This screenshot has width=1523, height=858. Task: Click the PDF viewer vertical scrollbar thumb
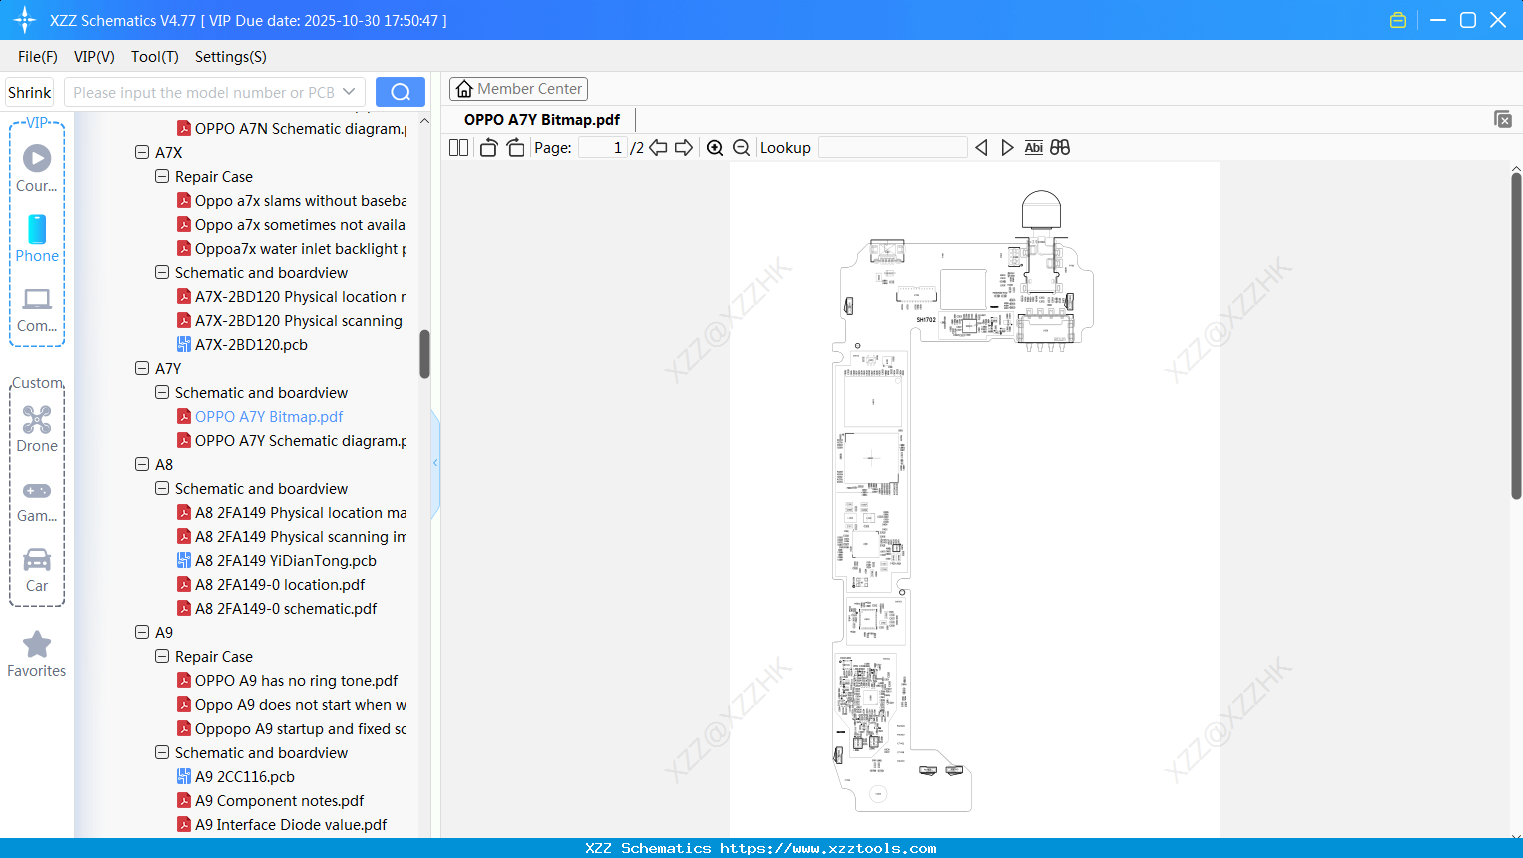pos(1516,336)
